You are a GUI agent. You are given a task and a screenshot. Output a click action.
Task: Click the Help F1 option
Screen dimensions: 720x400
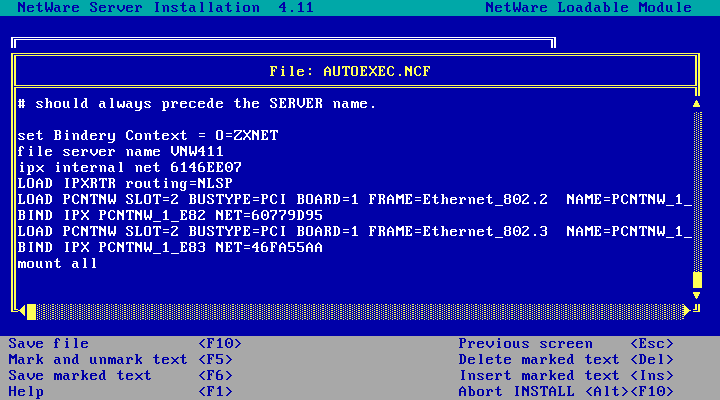point(120,392)
